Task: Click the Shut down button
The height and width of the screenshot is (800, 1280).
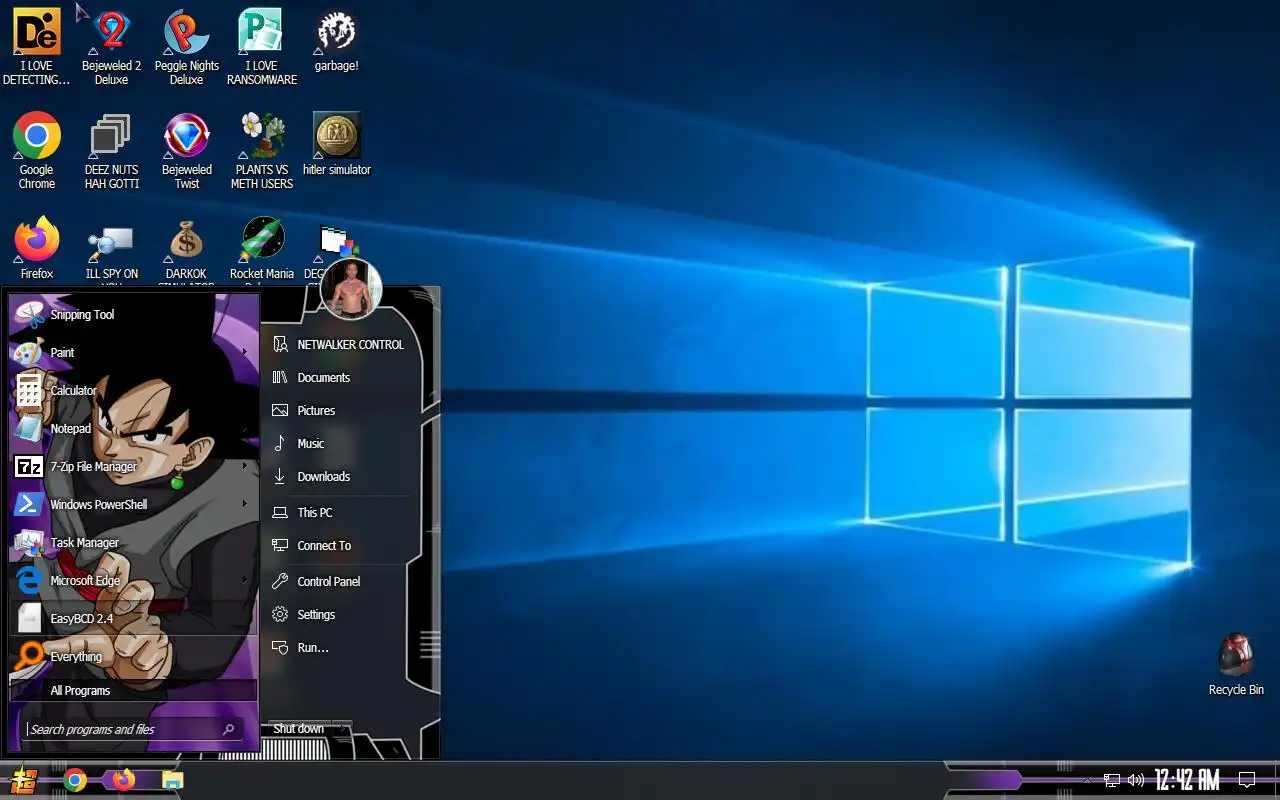Action: (299, 728)
